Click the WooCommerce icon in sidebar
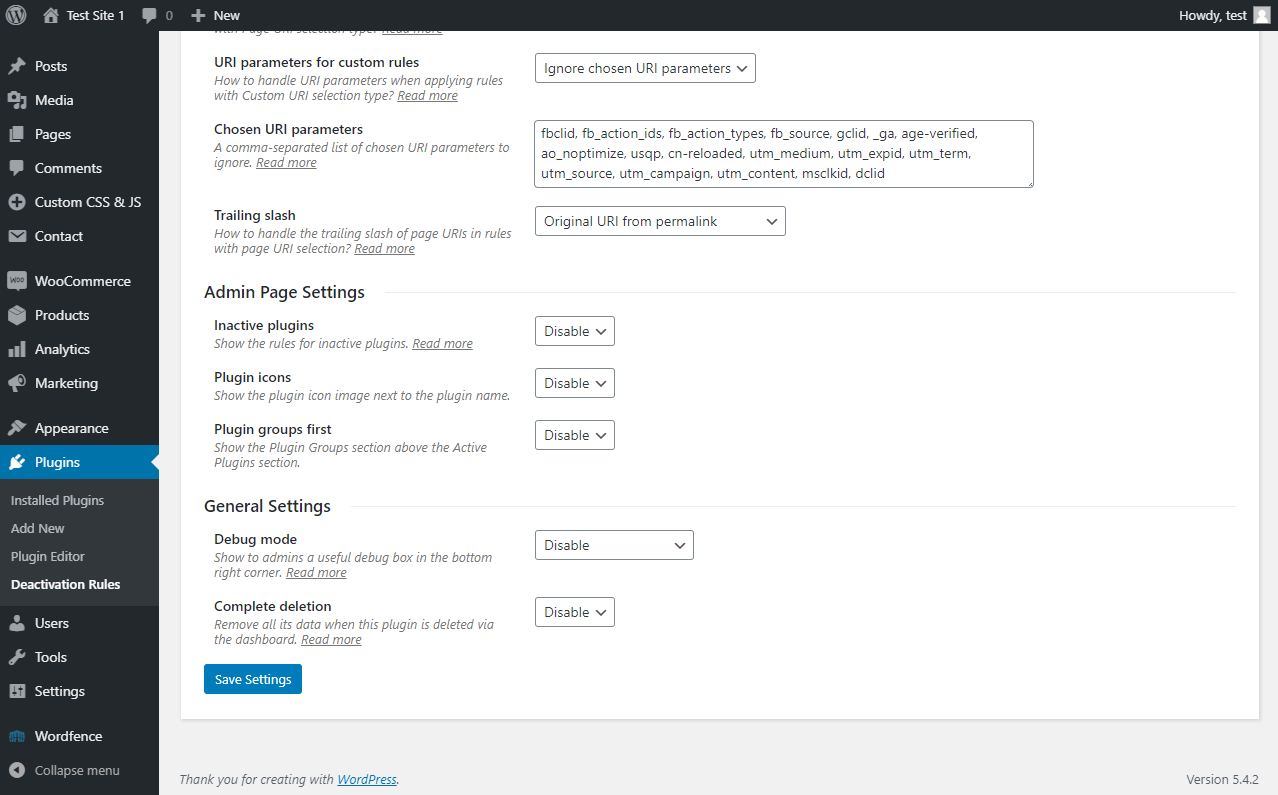Viewport: 1278px width, 795px height. (17, 281)
